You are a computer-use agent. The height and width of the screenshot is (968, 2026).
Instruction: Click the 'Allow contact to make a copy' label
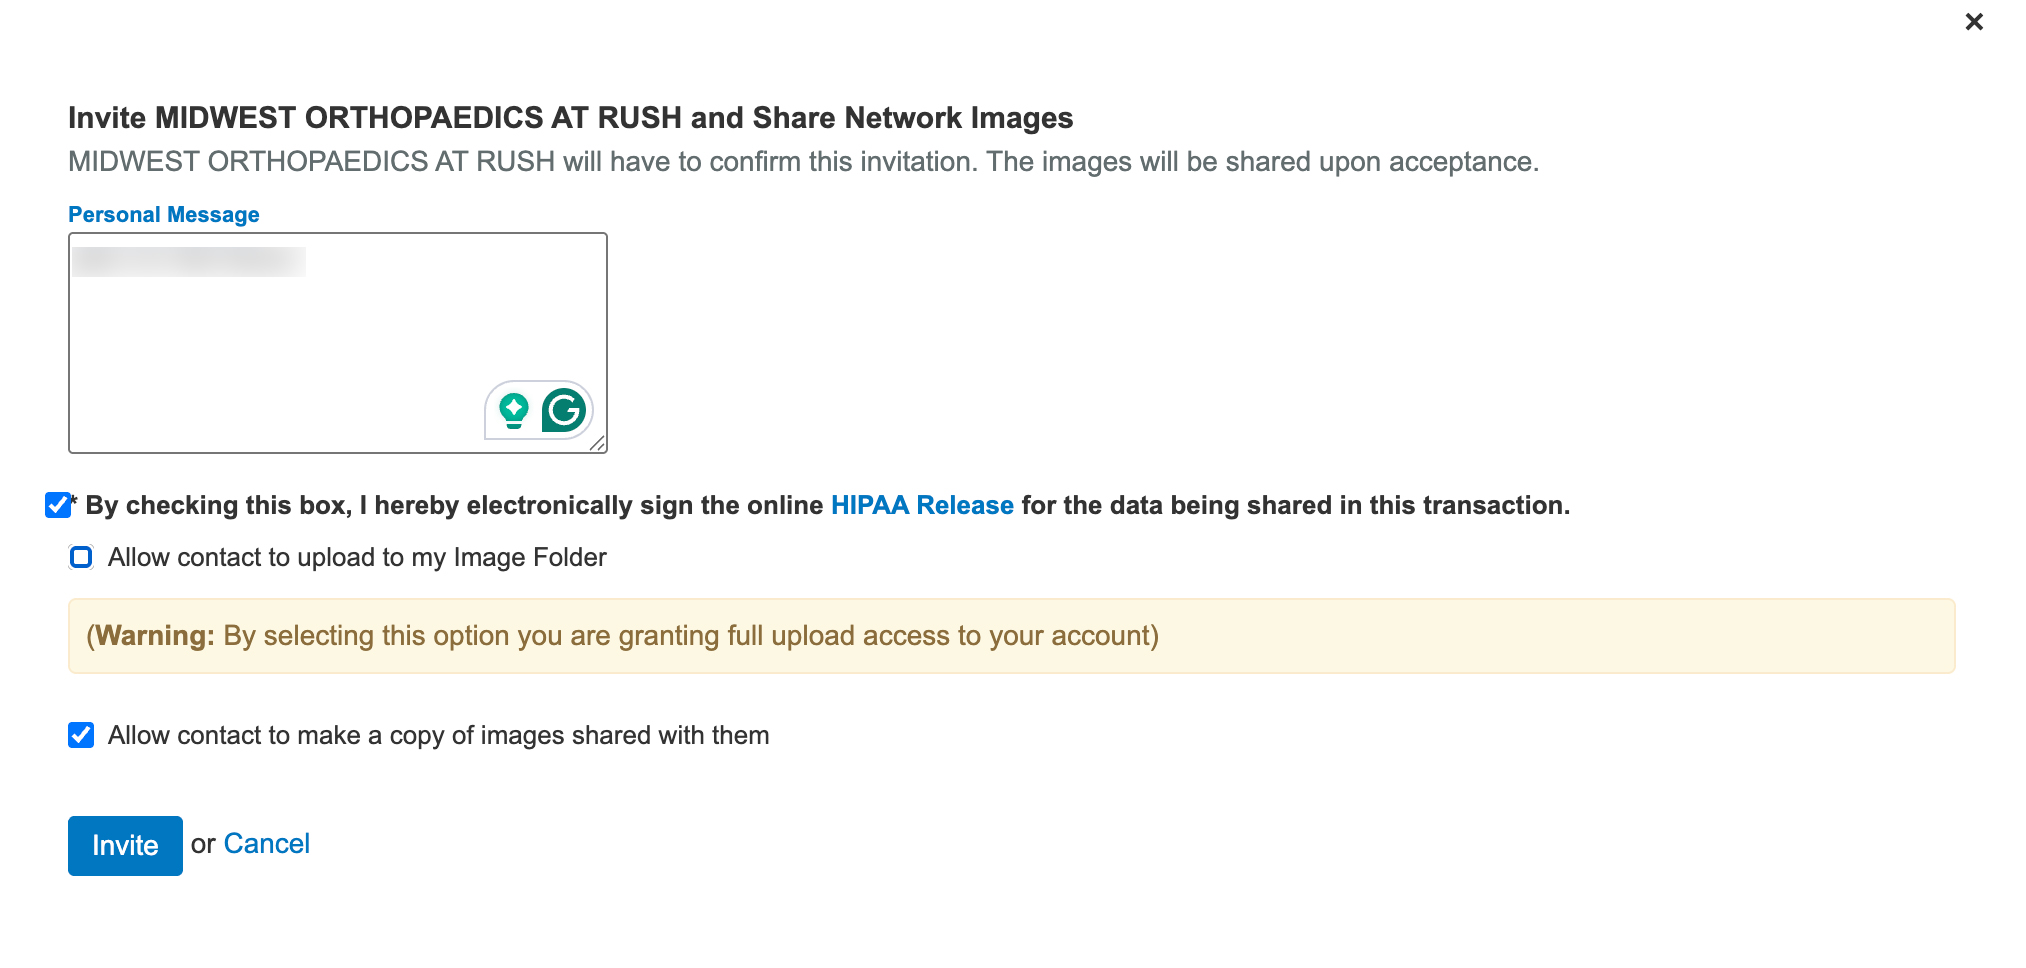click(x=438, y=735)
